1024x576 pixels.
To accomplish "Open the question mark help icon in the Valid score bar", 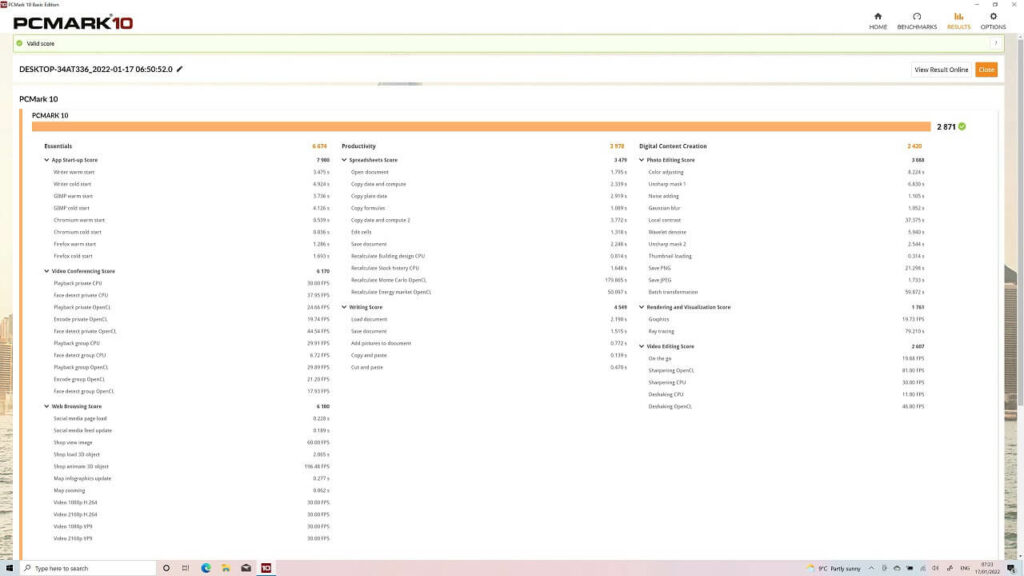I will click(x=996, y=44).
